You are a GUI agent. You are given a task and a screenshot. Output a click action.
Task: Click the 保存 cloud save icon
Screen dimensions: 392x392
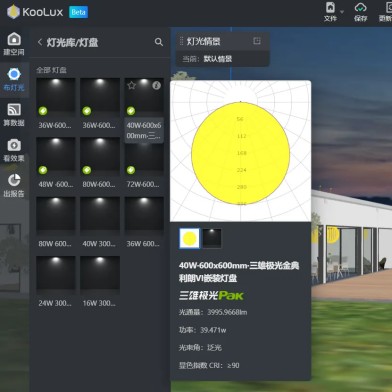pos(360,12)
